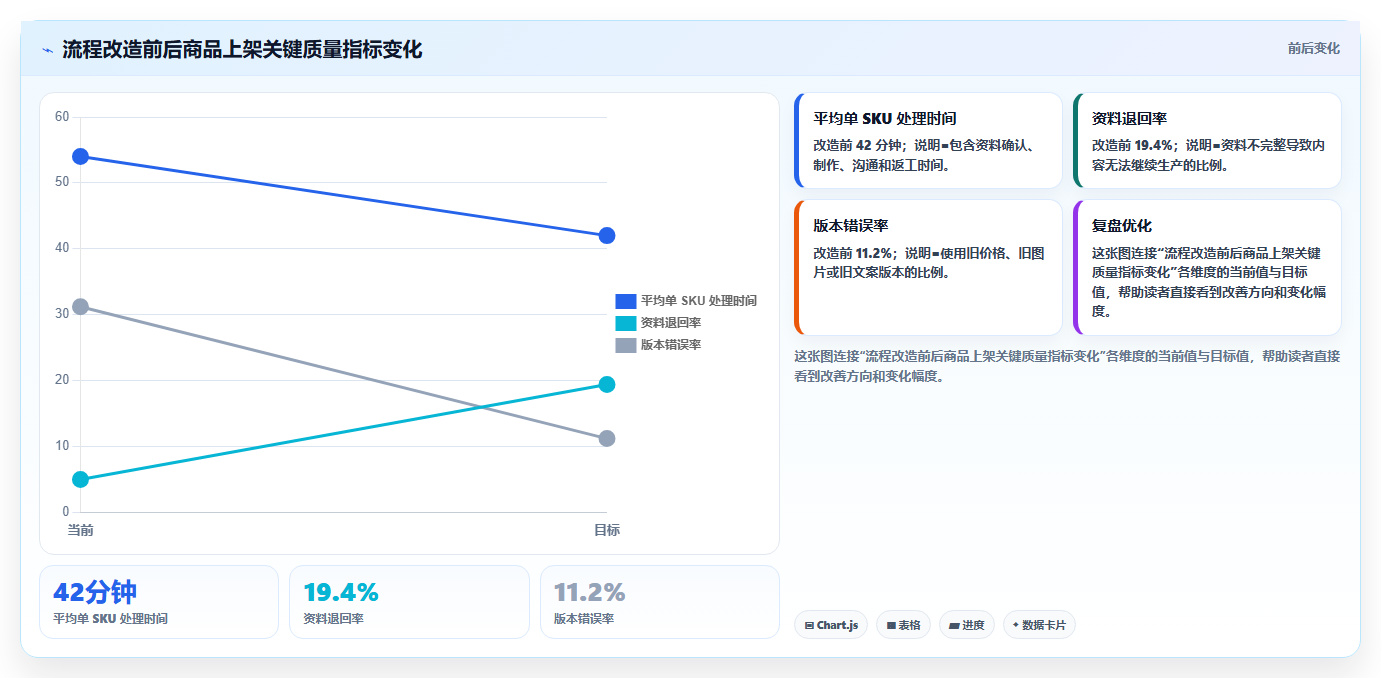Toggle the 版本错误率 legend color box

(x=626, y=345)
